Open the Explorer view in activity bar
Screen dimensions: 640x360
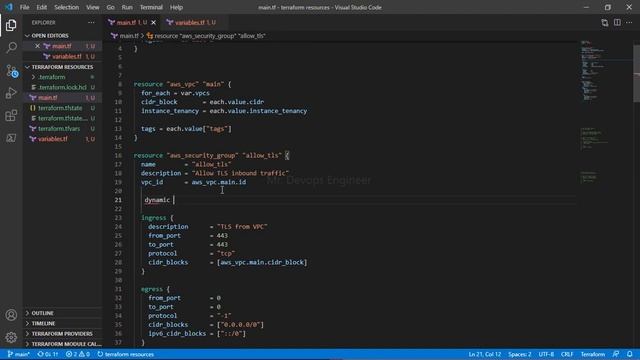pos(11,25)
